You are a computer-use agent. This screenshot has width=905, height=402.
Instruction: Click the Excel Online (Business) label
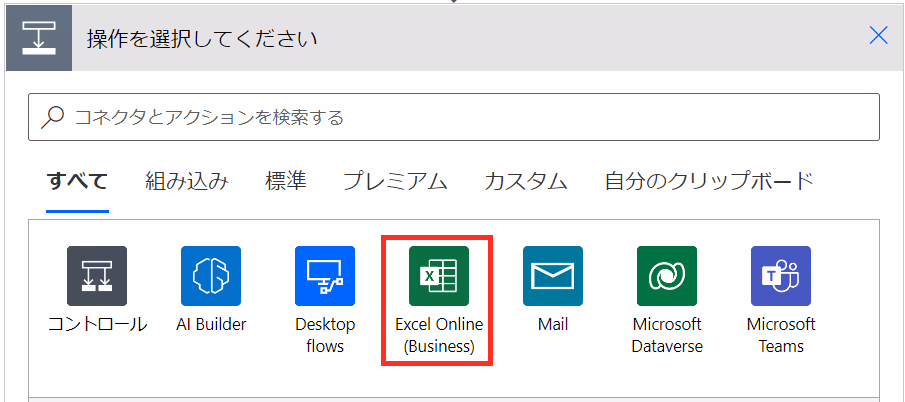[439, 335]
